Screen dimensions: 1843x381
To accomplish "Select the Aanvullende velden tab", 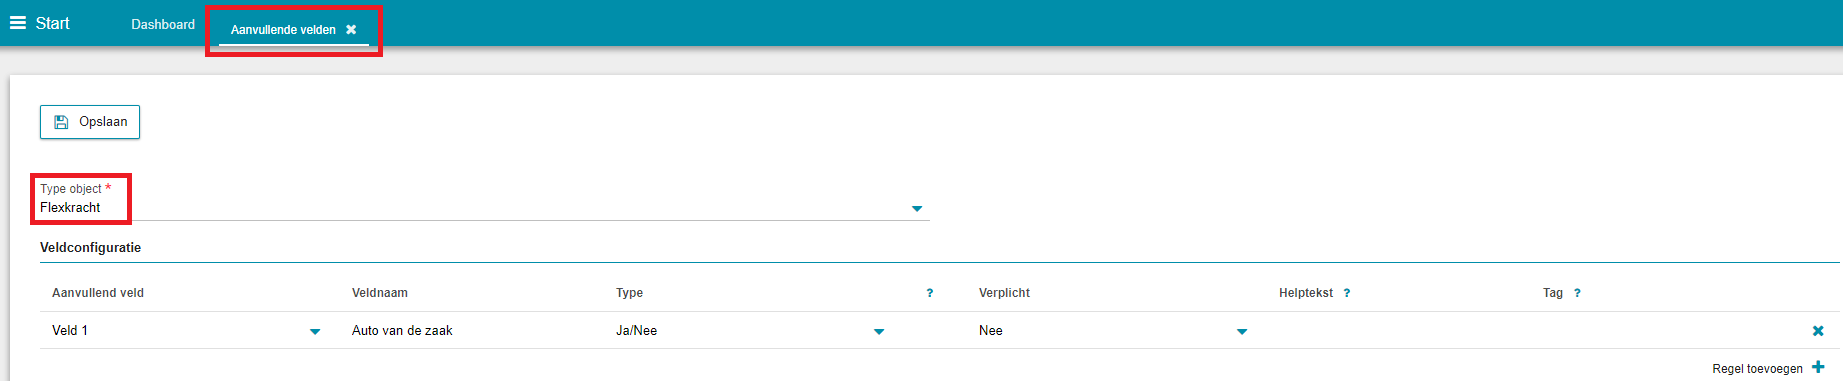I will point(283,30).
